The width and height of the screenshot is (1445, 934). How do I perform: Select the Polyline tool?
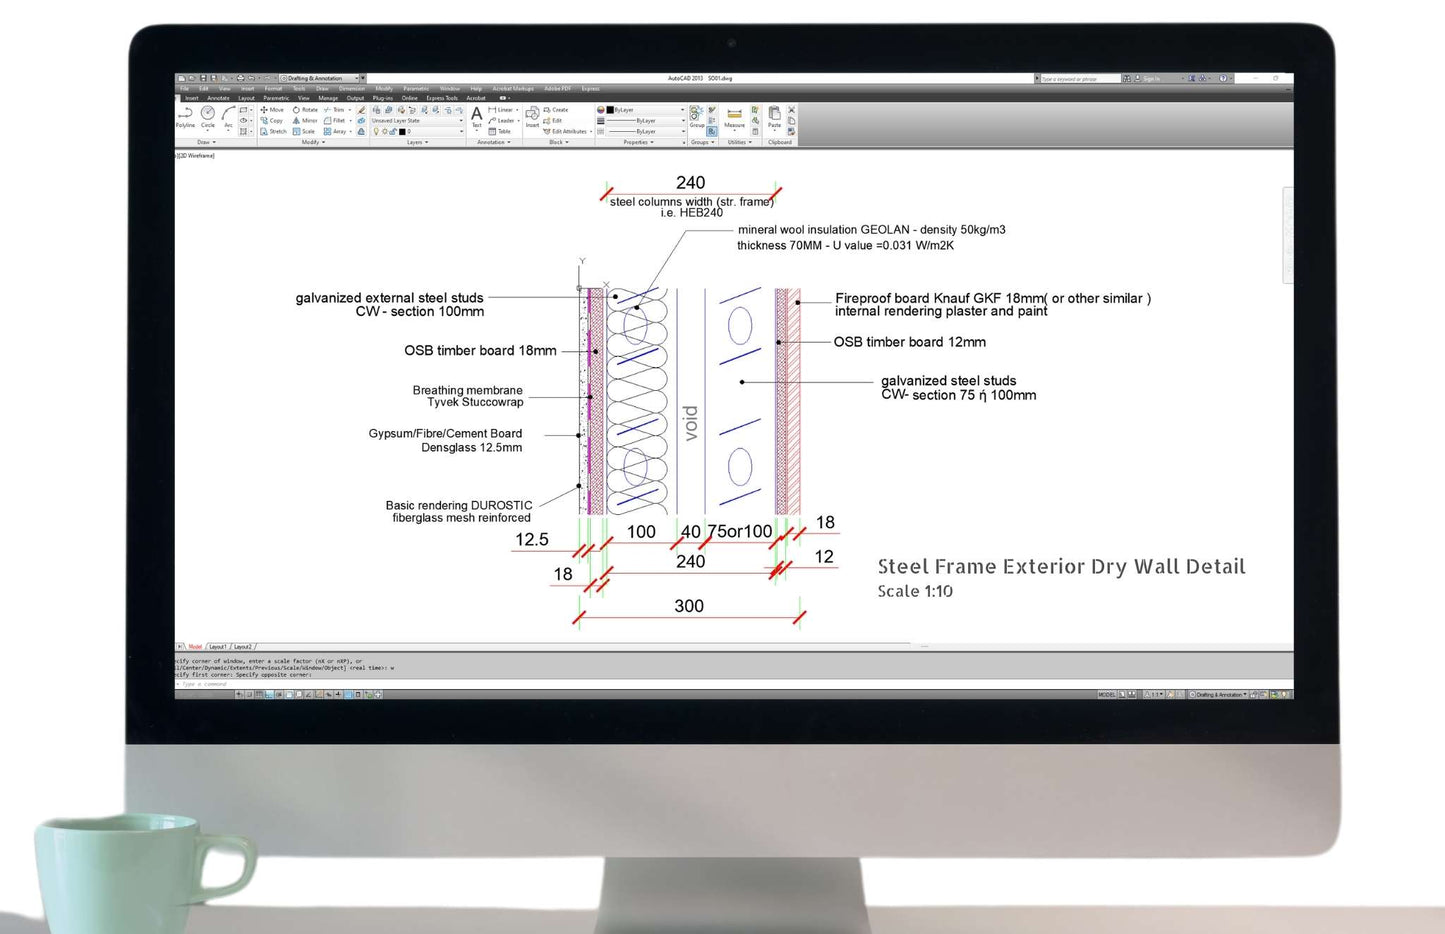[185, 117]
